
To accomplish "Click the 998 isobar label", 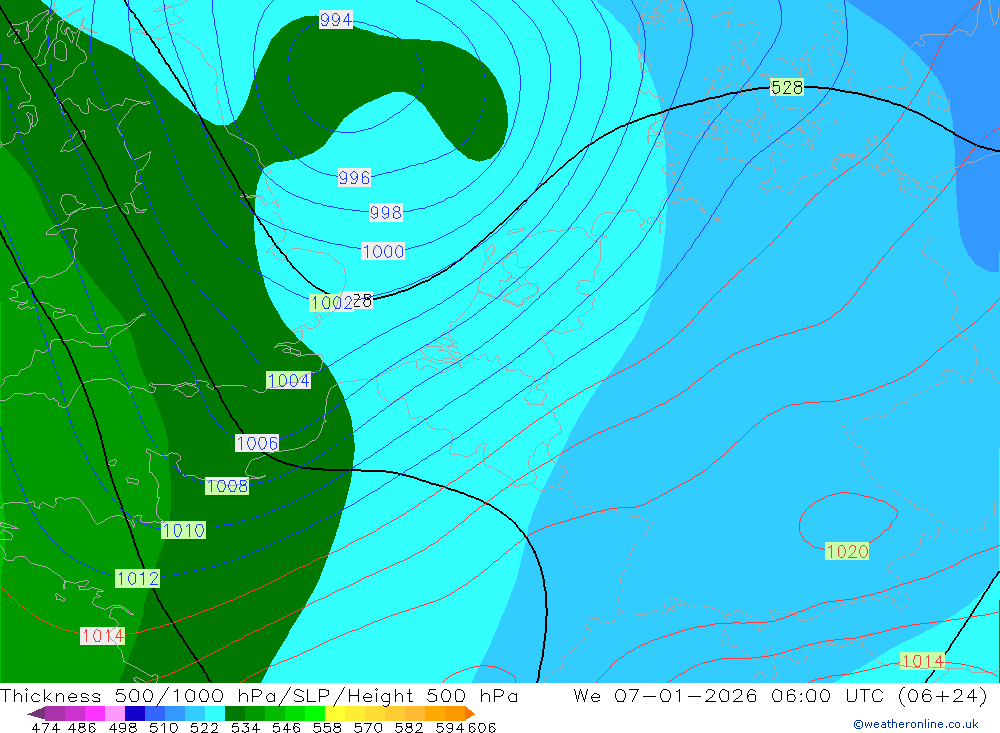I will click(x=386, y=212).
